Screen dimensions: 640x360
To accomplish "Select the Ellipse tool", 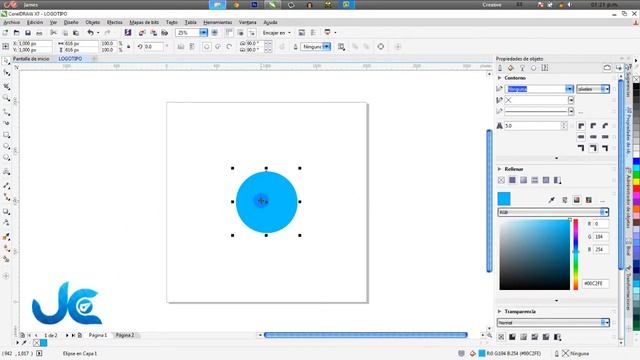I will tap(6, 146).
